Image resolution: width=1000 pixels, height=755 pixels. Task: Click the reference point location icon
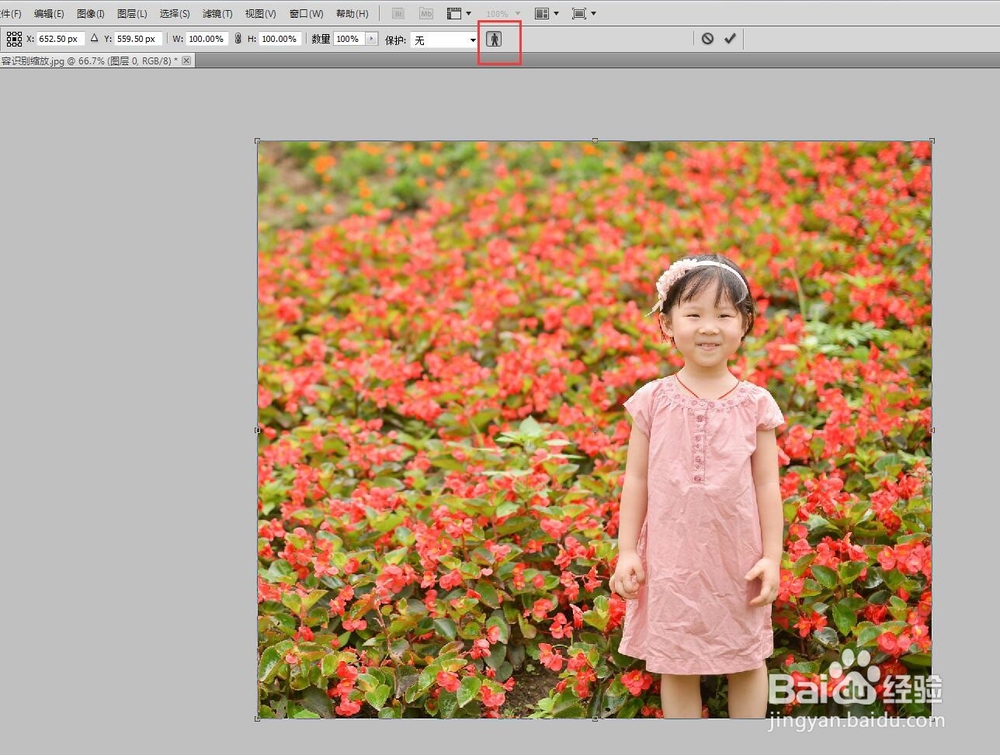[14, 39]
